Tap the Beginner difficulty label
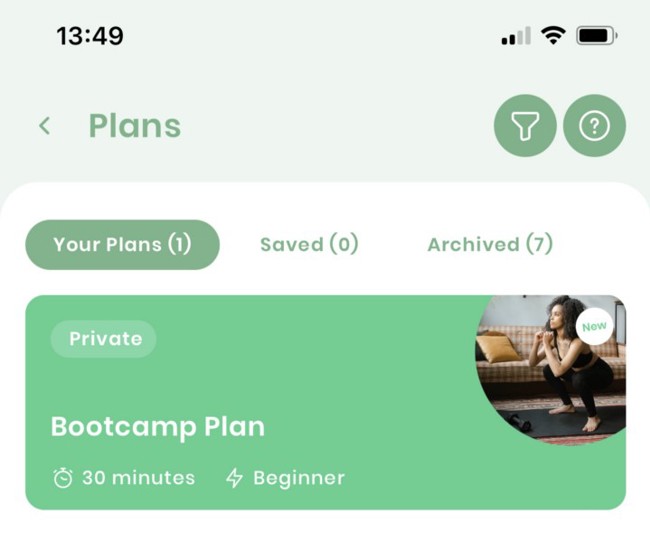The height and width of the screenshot is (550, 650). point(299,478)
